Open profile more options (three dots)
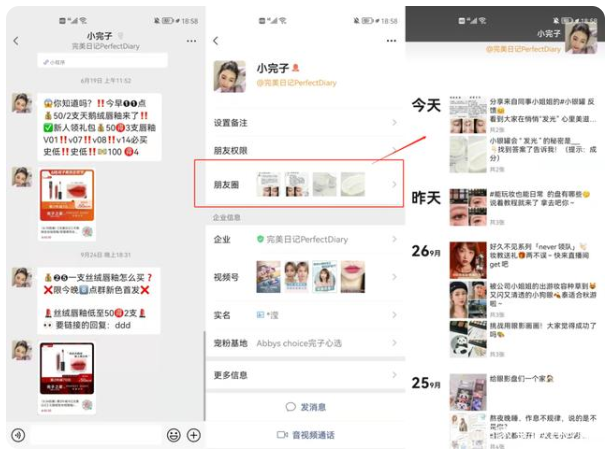Viewport: 612px width, 463px height. pos(391,41)
